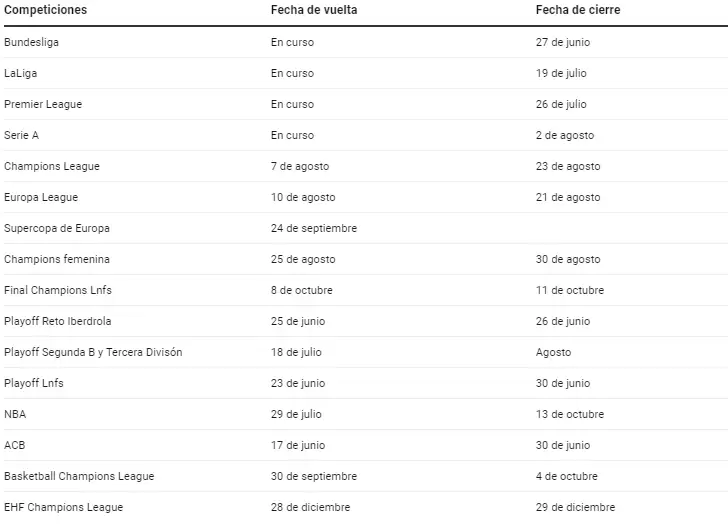The image size is (728, 529).
Task: Select the Bundesliga row name
Action: (x=32, y=42)
